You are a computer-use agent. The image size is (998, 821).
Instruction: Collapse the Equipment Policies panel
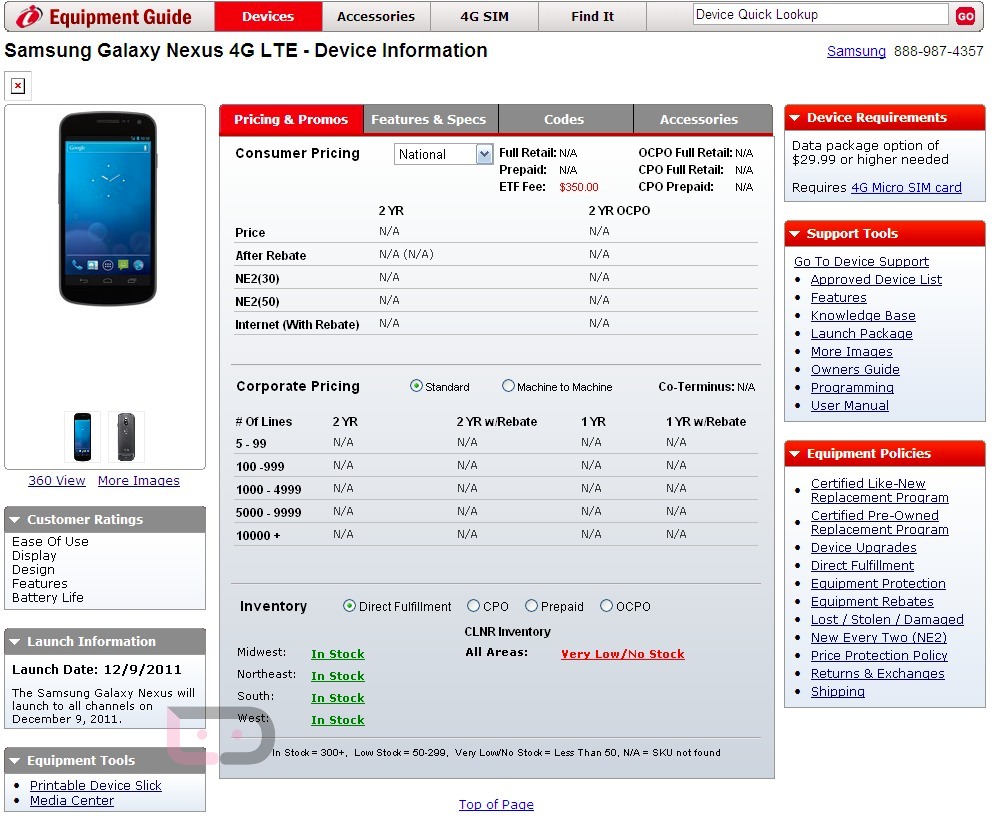[795, 454]
